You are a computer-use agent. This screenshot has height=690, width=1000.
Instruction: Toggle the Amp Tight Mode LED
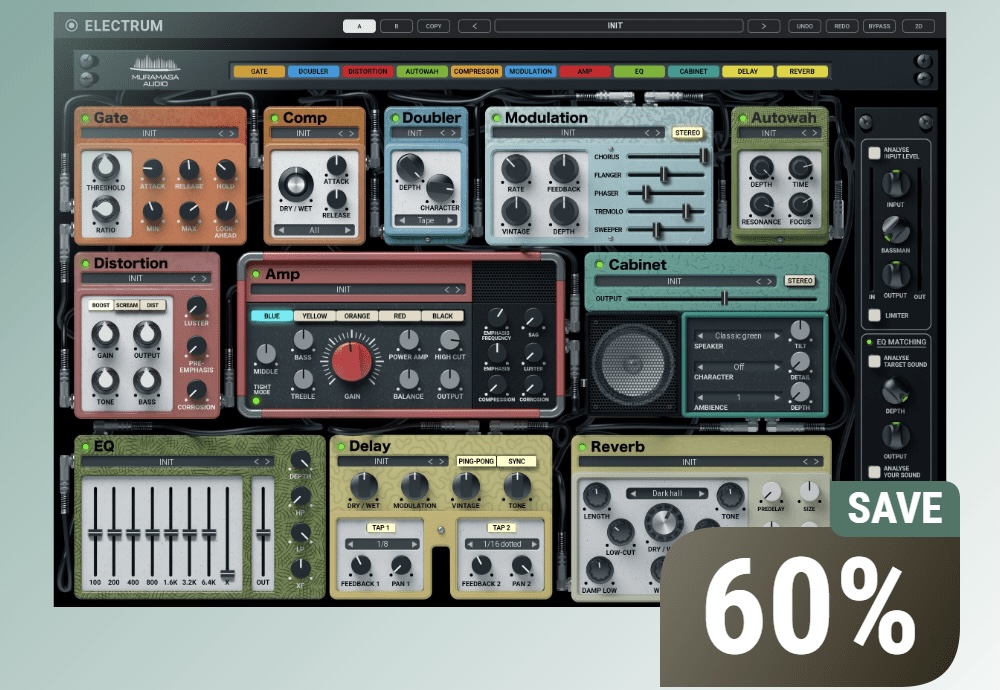(256, 401)
